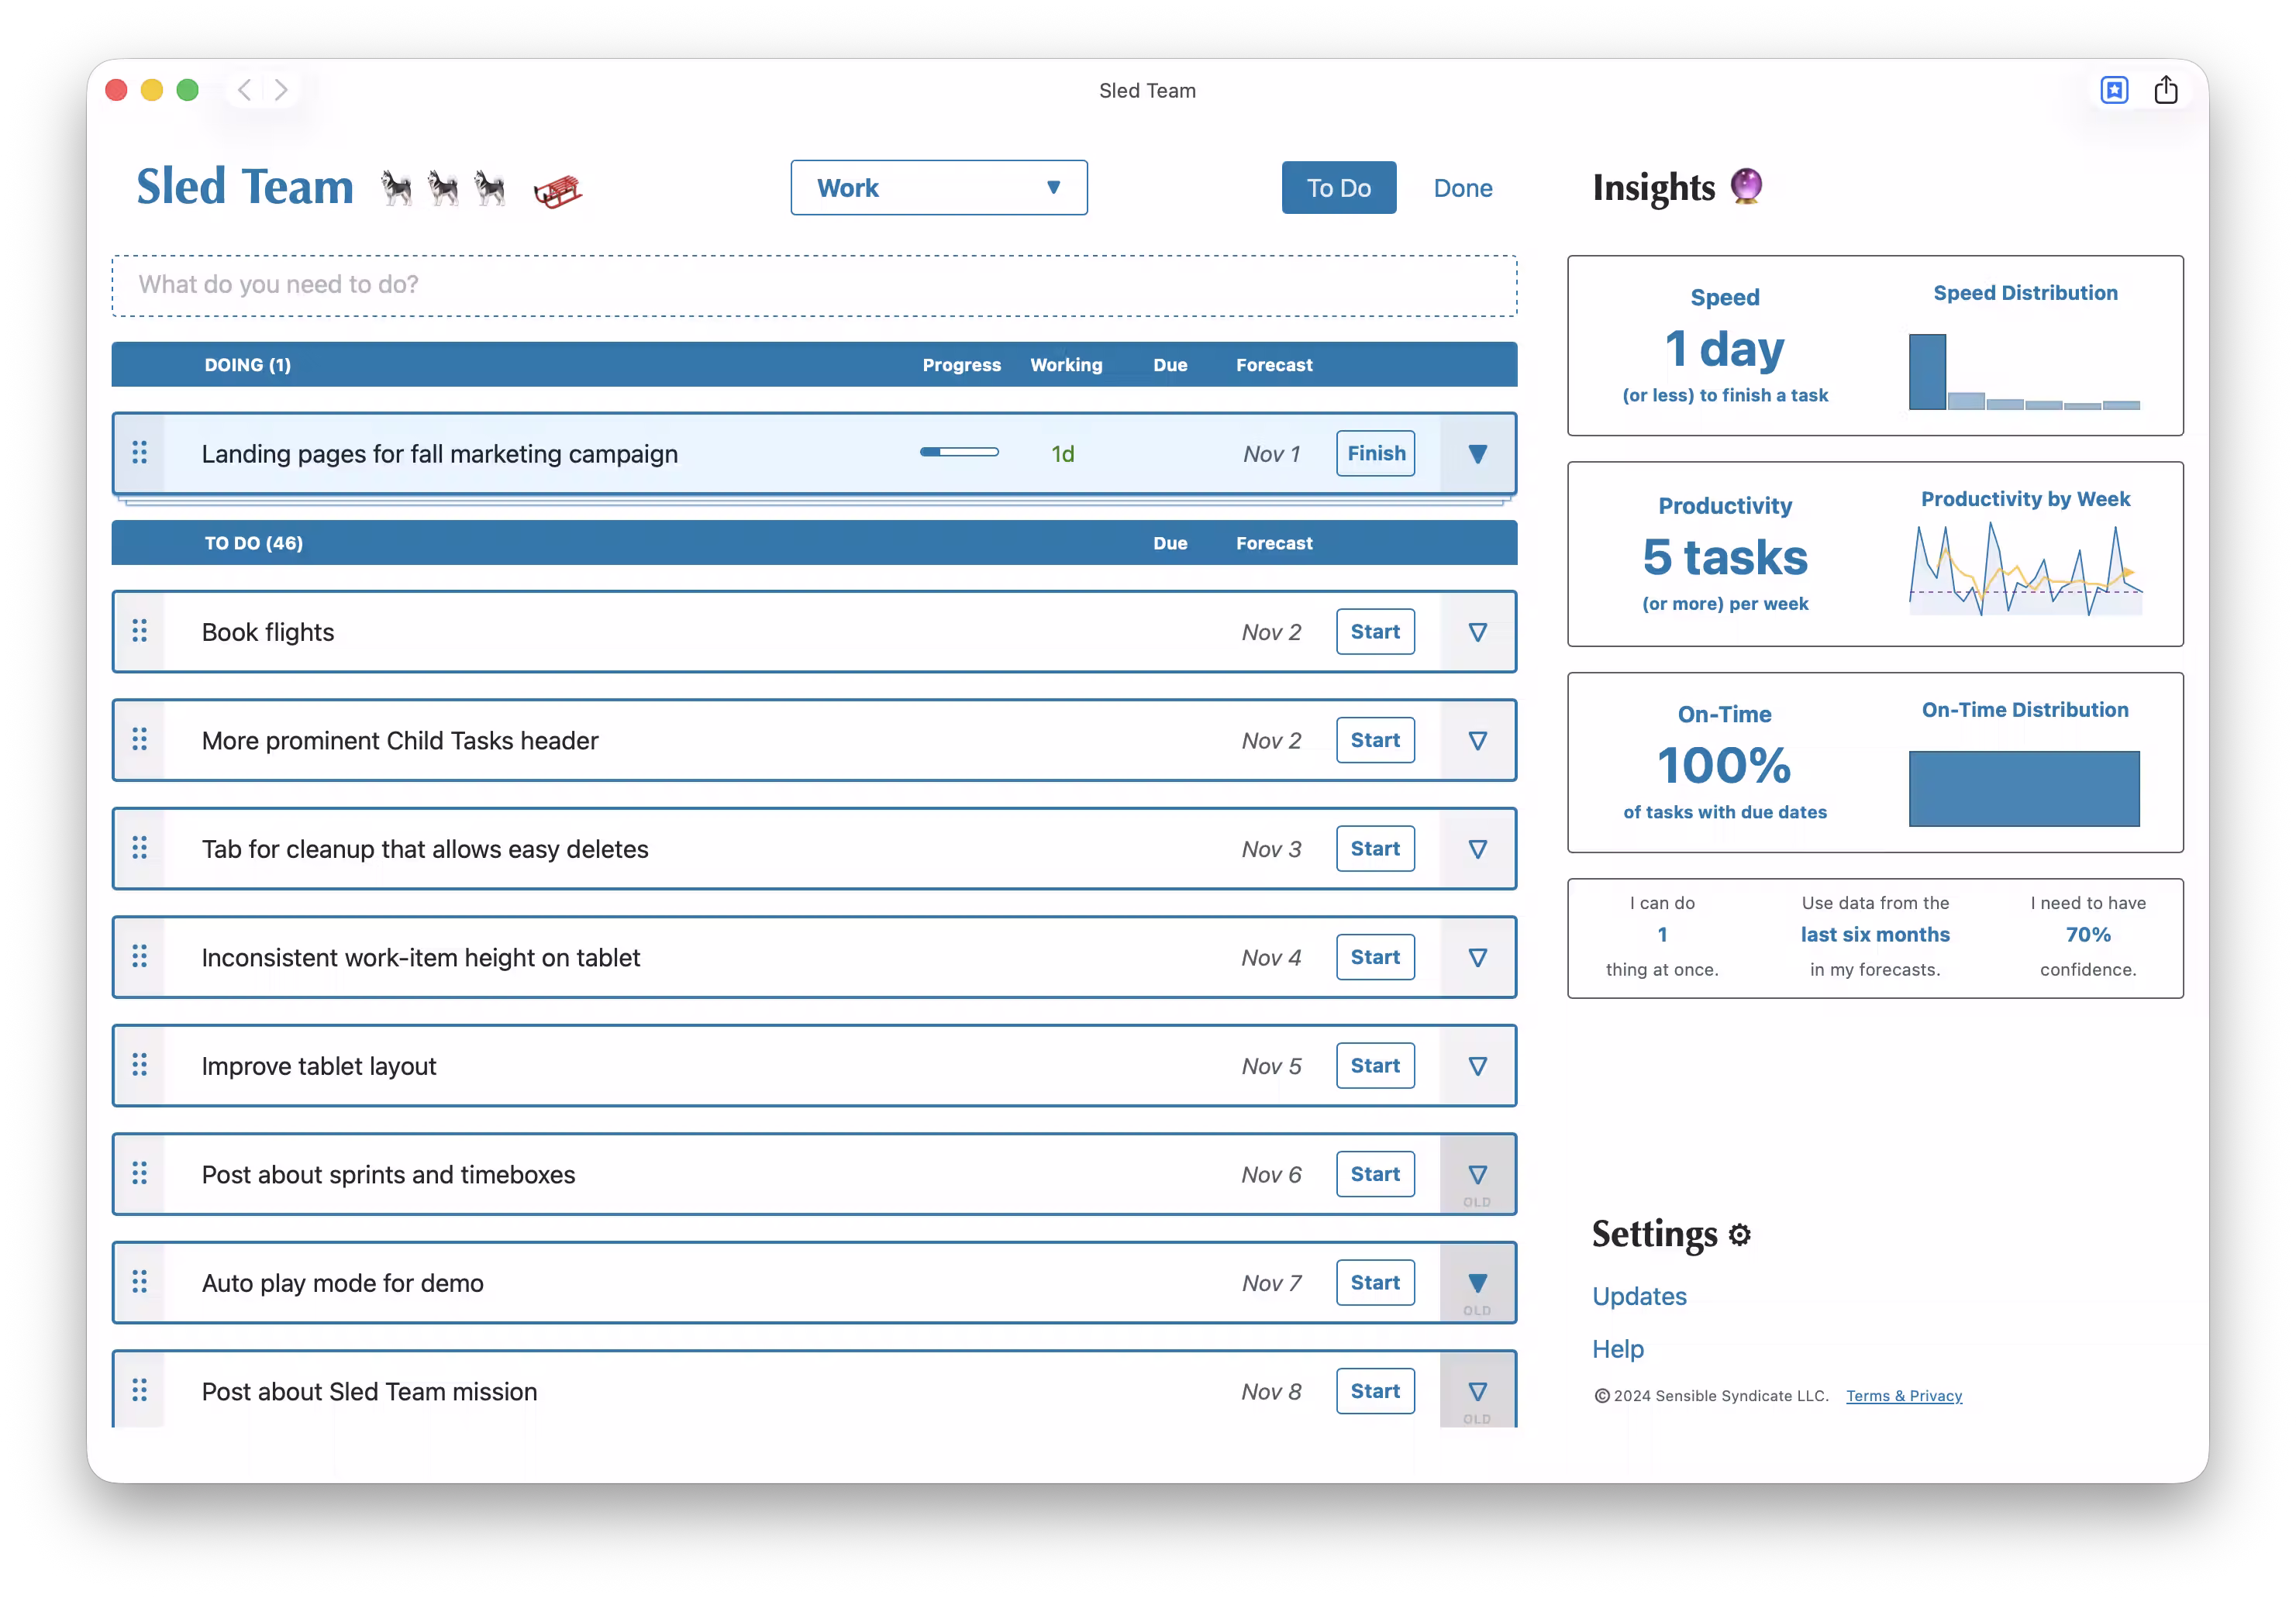The height and width of the screenshot is (1598, 2296).
Task: Open the Work list dropdown
Action: tap(938, 187)
